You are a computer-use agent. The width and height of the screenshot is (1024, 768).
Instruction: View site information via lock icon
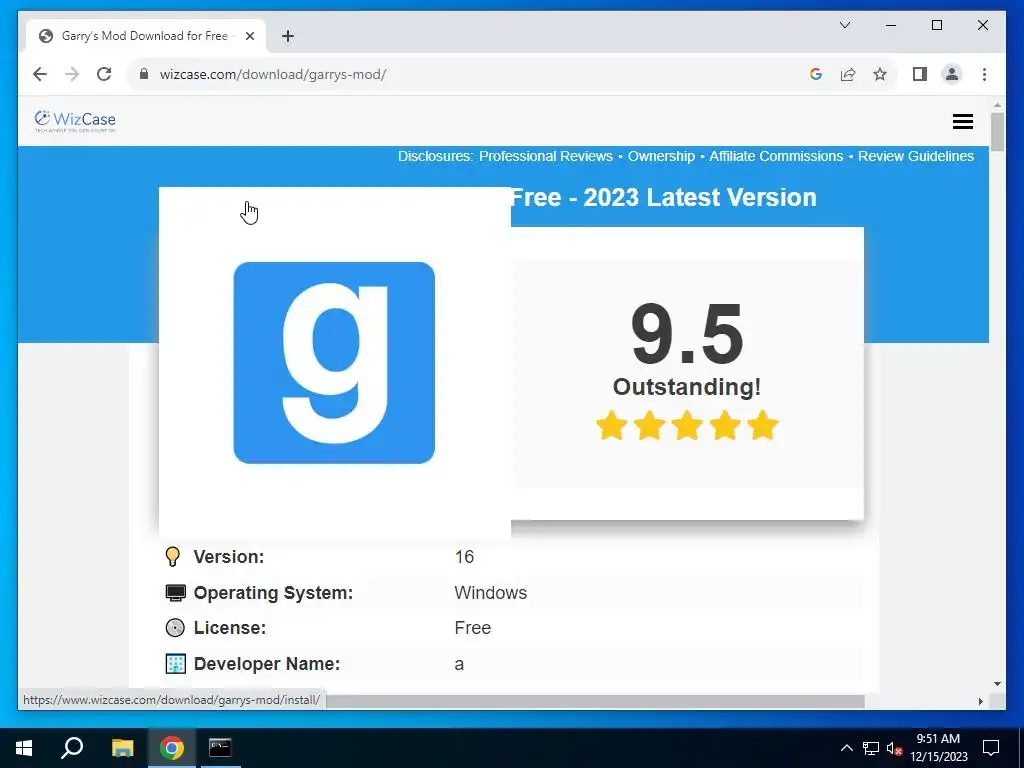pyautogui.click(x=144, y=74)
